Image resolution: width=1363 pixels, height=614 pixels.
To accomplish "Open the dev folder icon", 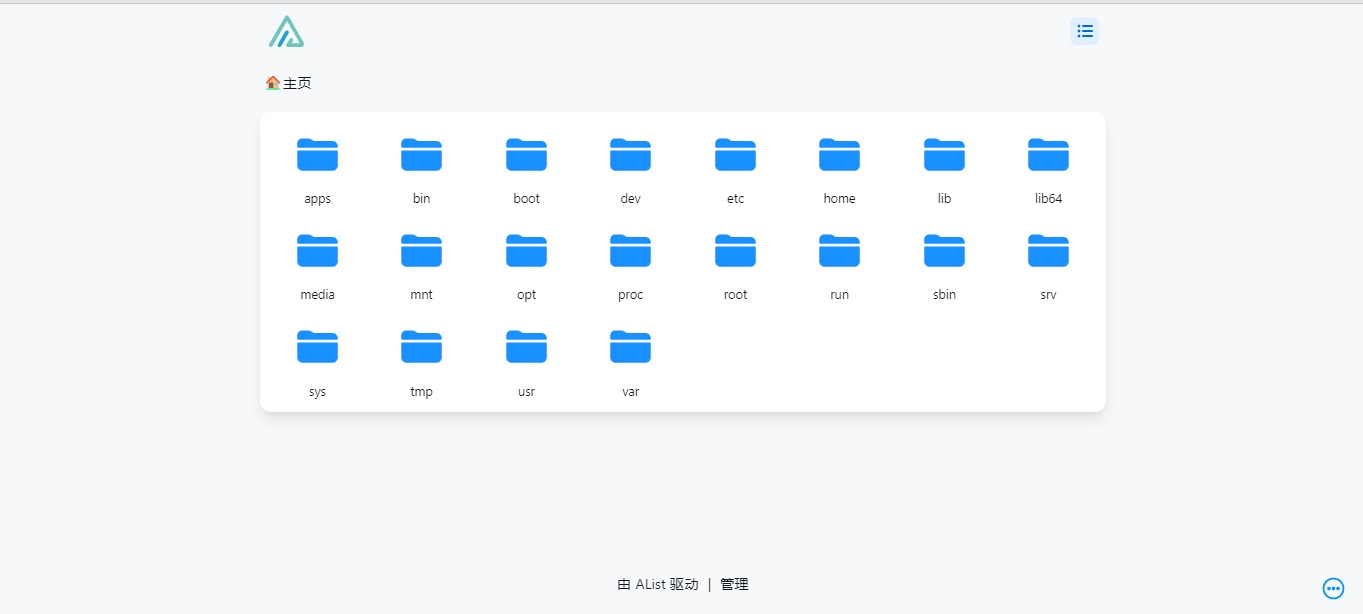I will 631,155.
